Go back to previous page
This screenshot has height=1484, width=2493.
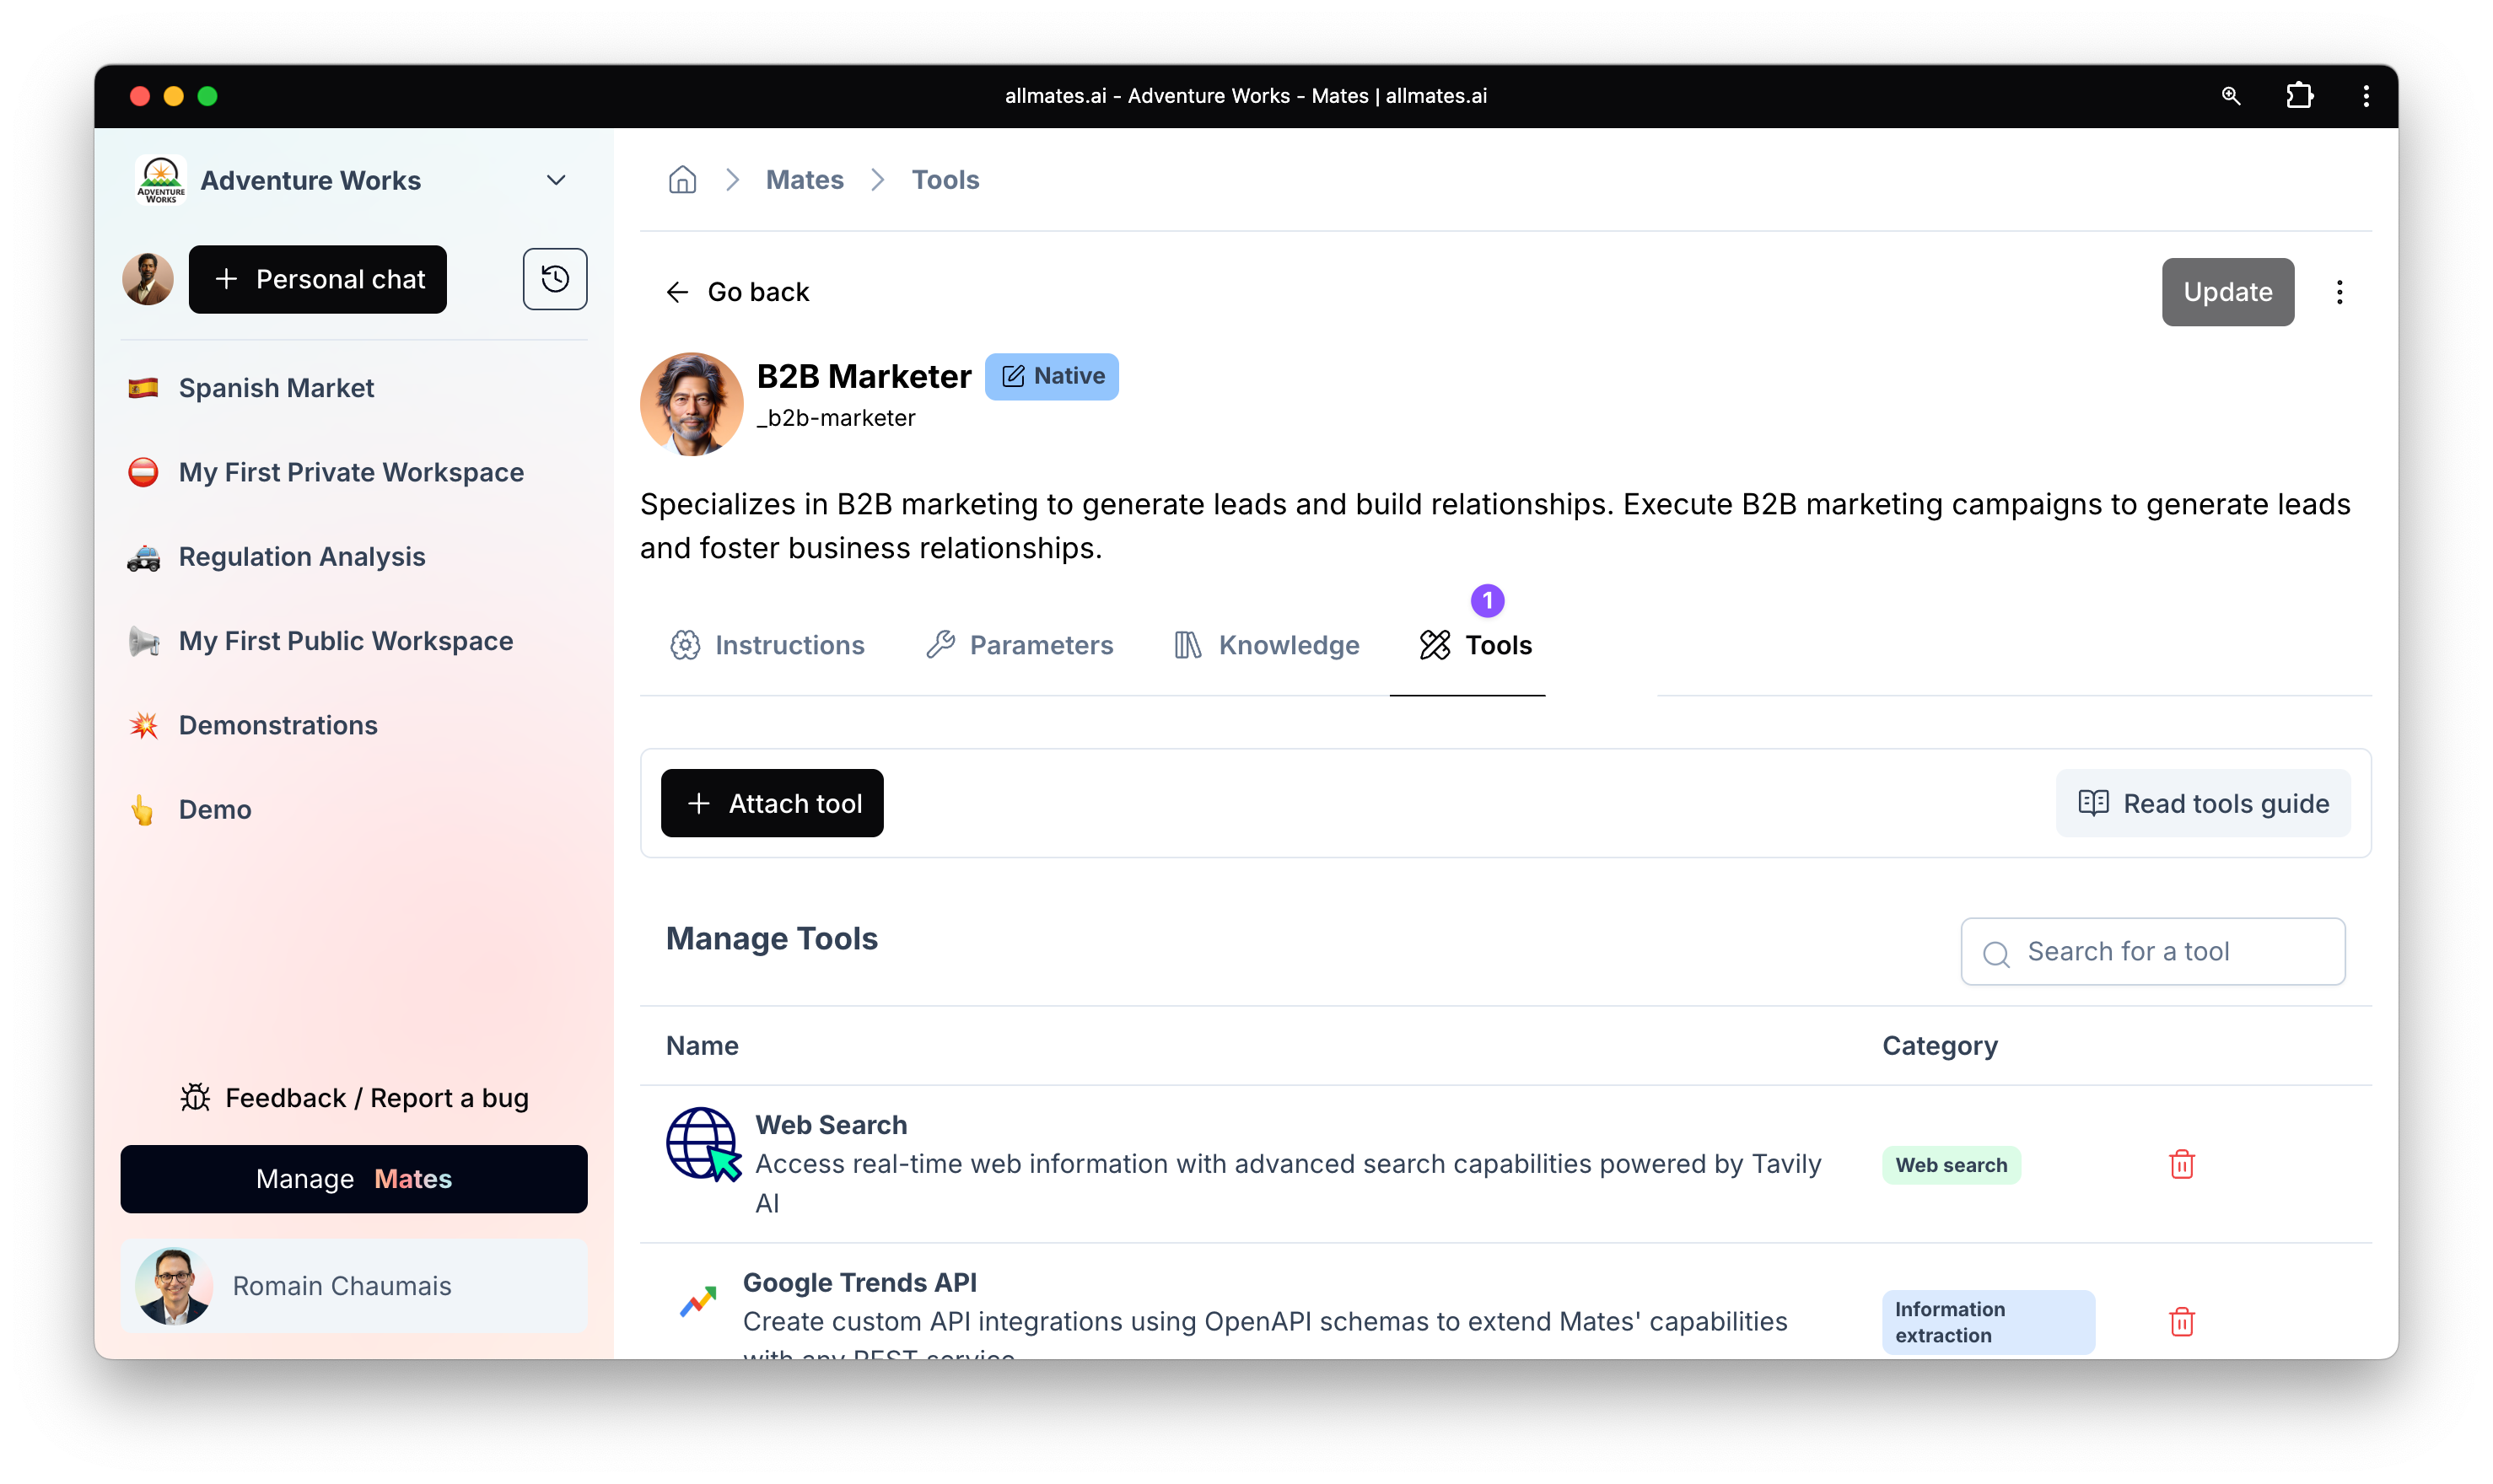coord(737,292)
